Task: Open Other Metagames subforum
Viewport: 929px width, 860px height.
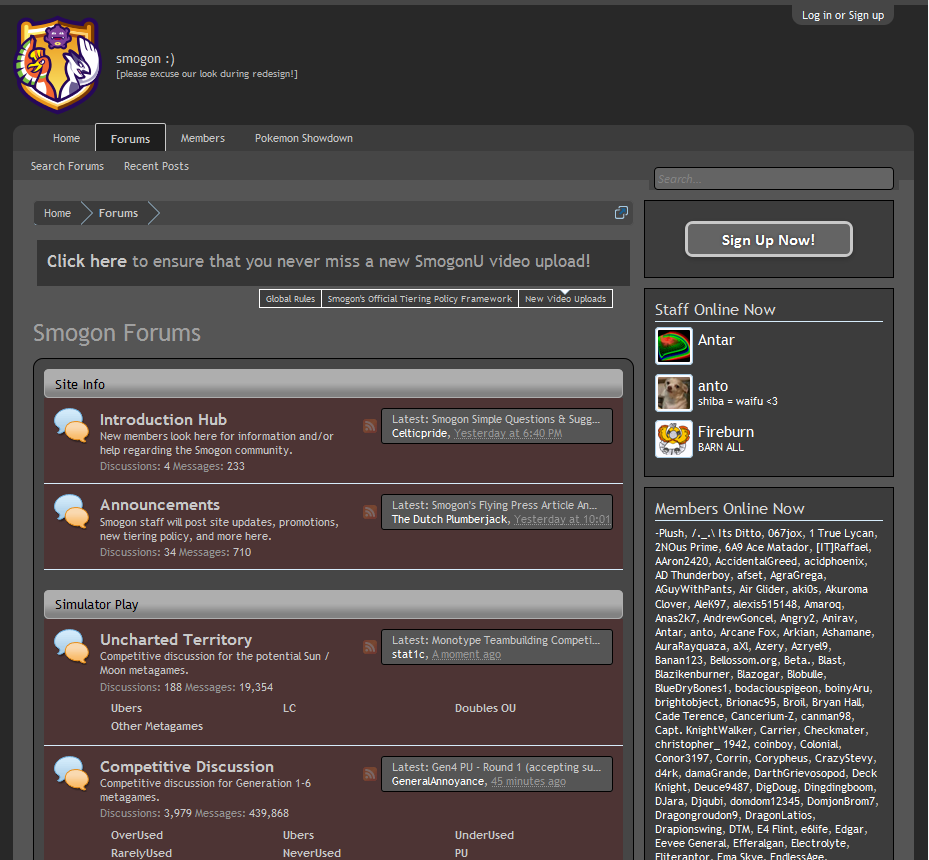Action: click(x=157, y=726)
